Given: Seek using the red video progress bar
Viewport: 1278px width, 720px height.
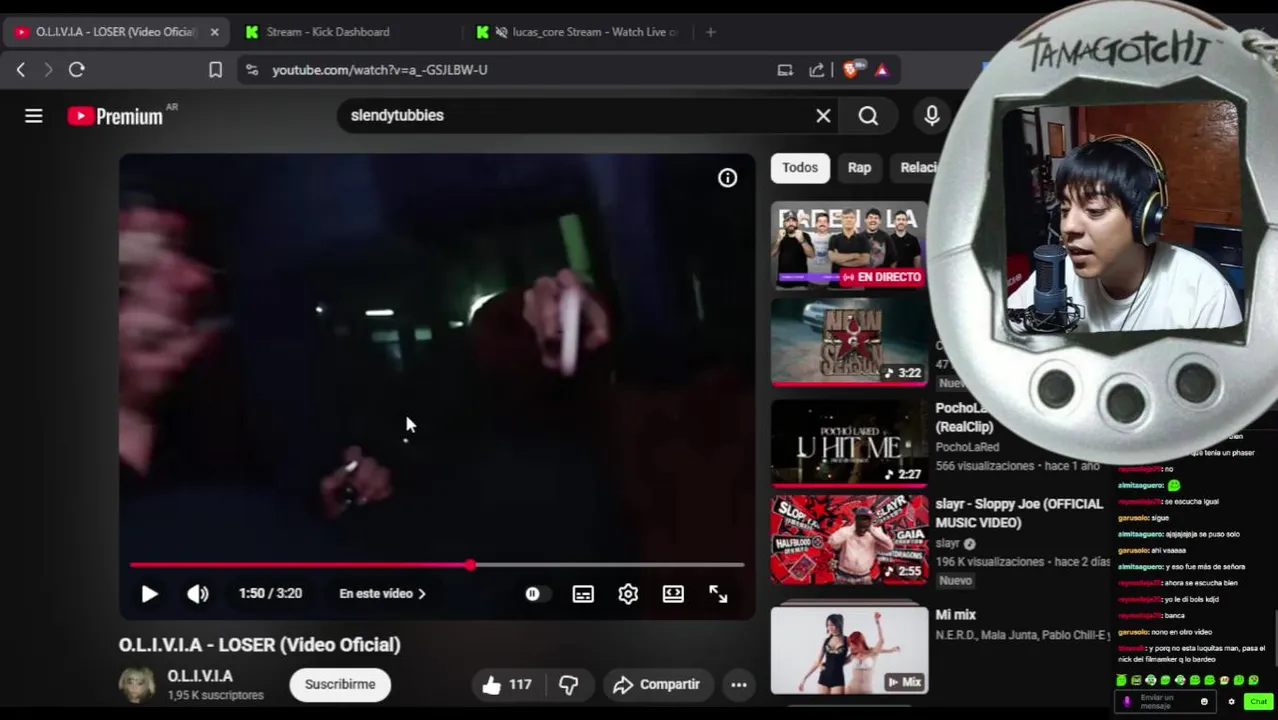Looking at the screenshot, I should pyautogui.click(x=437, y=565).
